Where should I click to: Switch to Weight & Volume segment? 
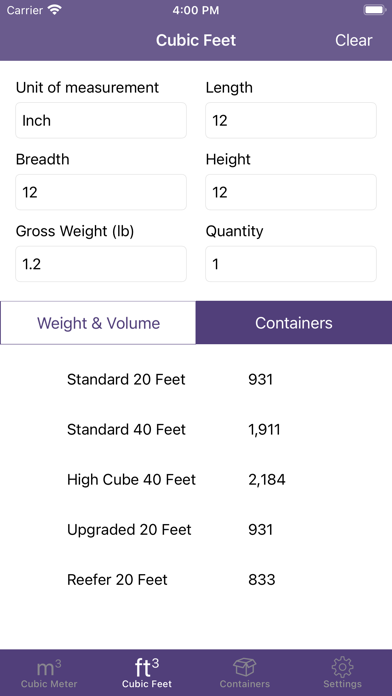point(98,323)
